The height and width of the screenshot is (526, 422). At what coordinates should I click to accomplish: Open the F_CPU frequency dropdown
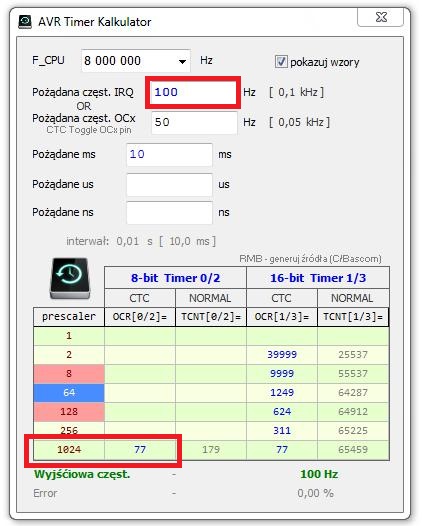tap(182, 61)
